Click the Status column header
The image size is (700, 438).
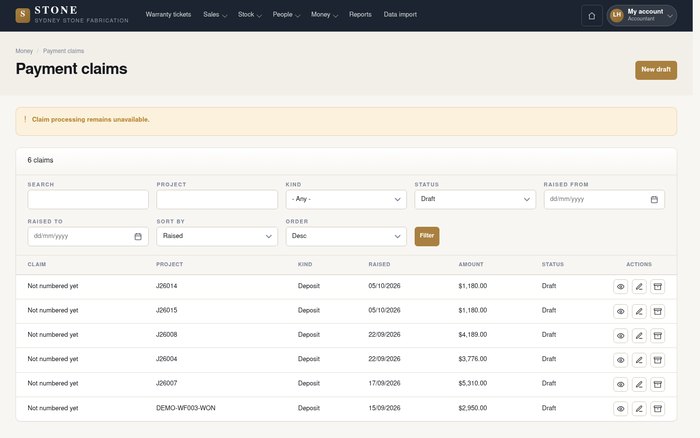553,264
